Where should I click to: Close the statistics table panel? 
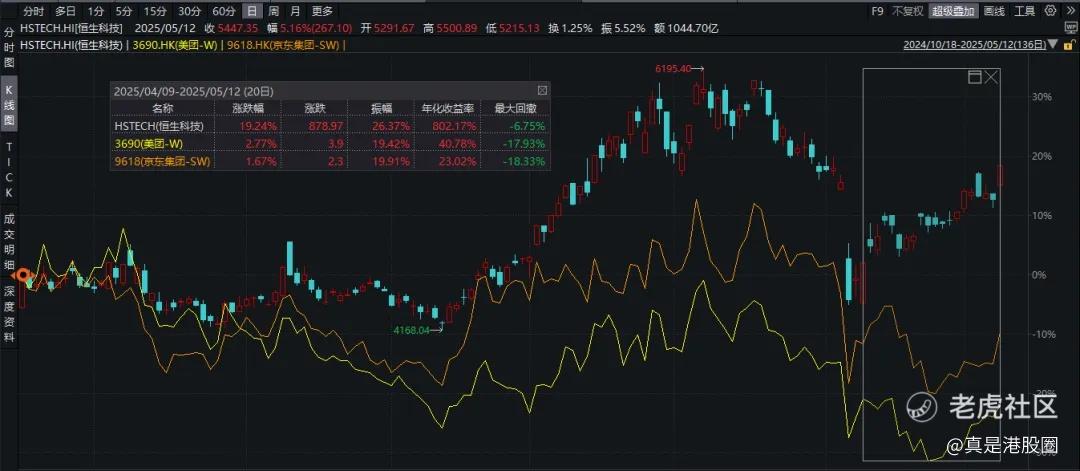542,90
